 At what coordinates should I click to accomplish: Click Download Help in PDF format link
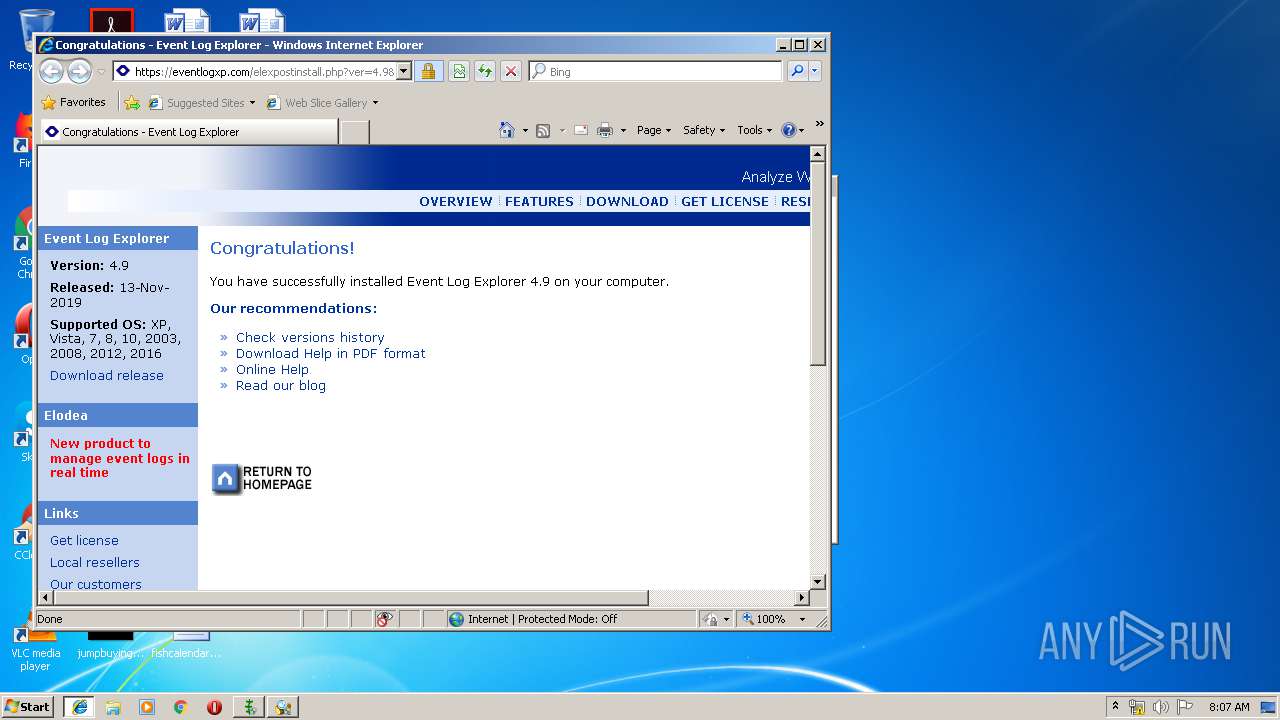pyautogui.click(x=331, y=353)
